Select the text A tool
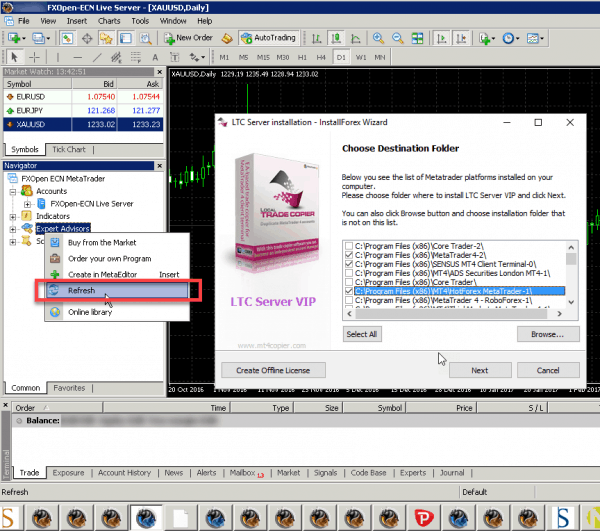Viewport: 600px width, 531px height. point(155,57)
